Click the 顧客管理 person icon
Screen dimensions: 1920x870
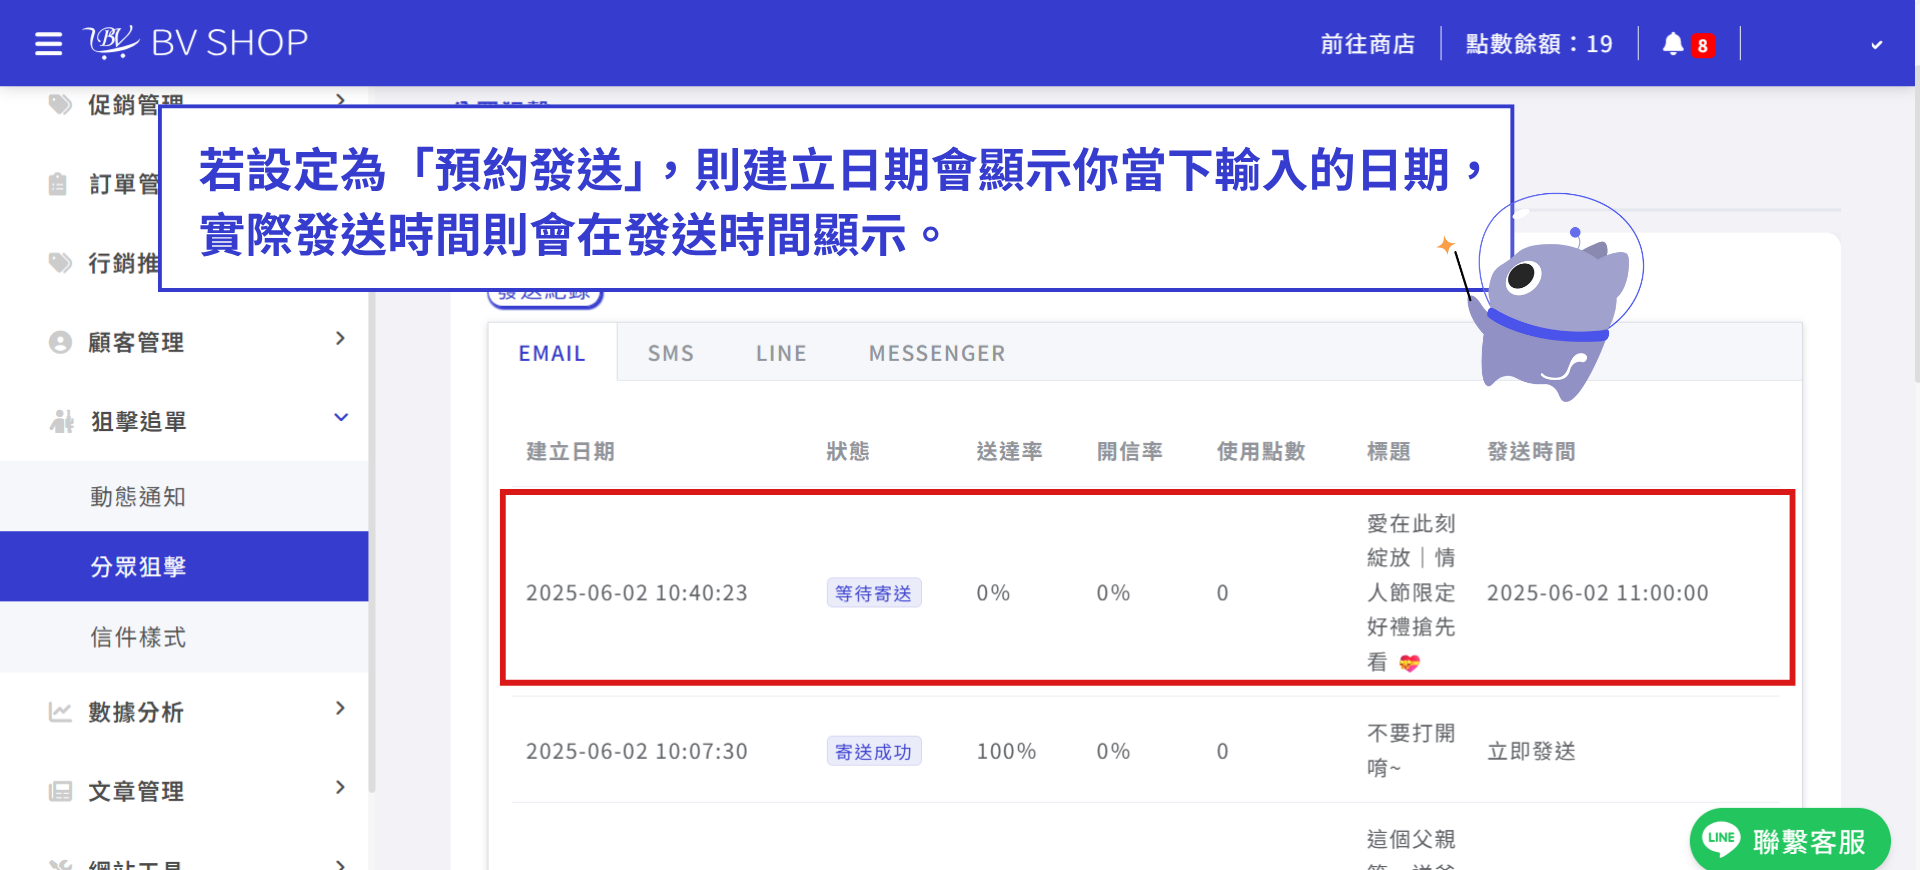60,342
